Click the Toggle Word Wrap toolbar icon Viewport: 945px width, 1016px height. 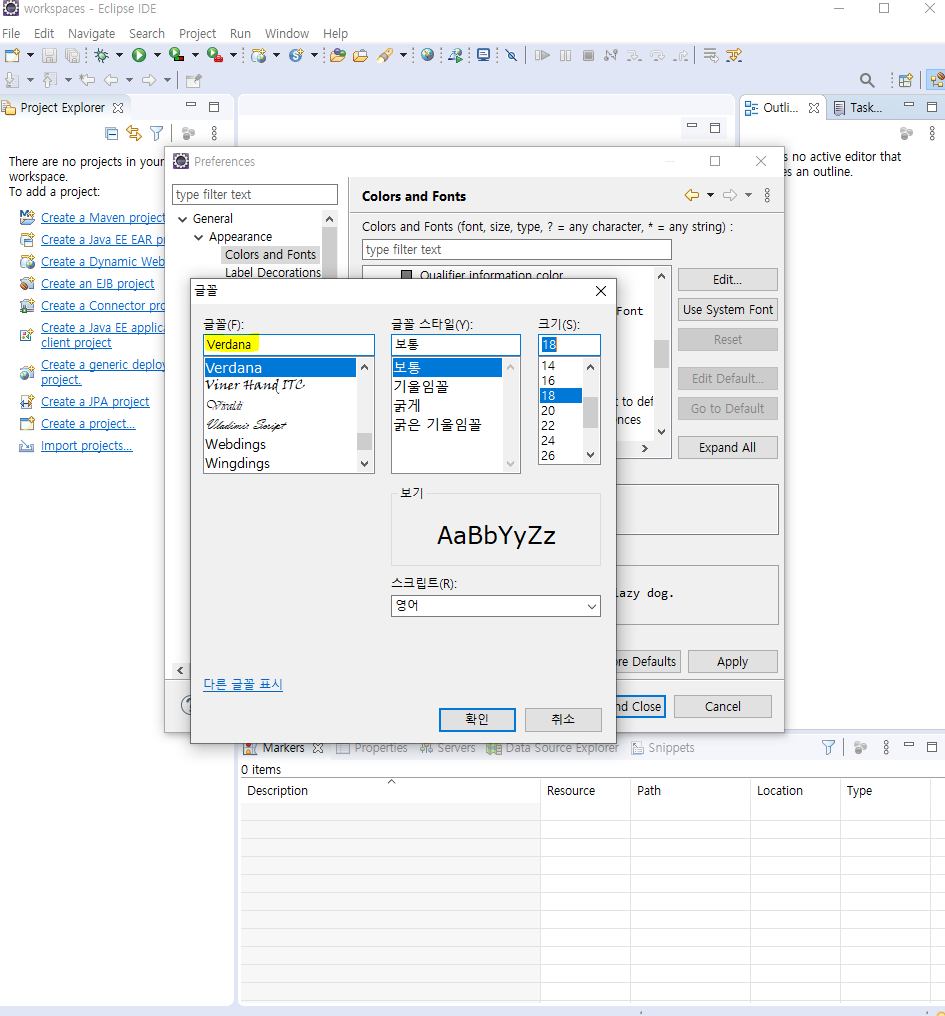click(711, 56)
